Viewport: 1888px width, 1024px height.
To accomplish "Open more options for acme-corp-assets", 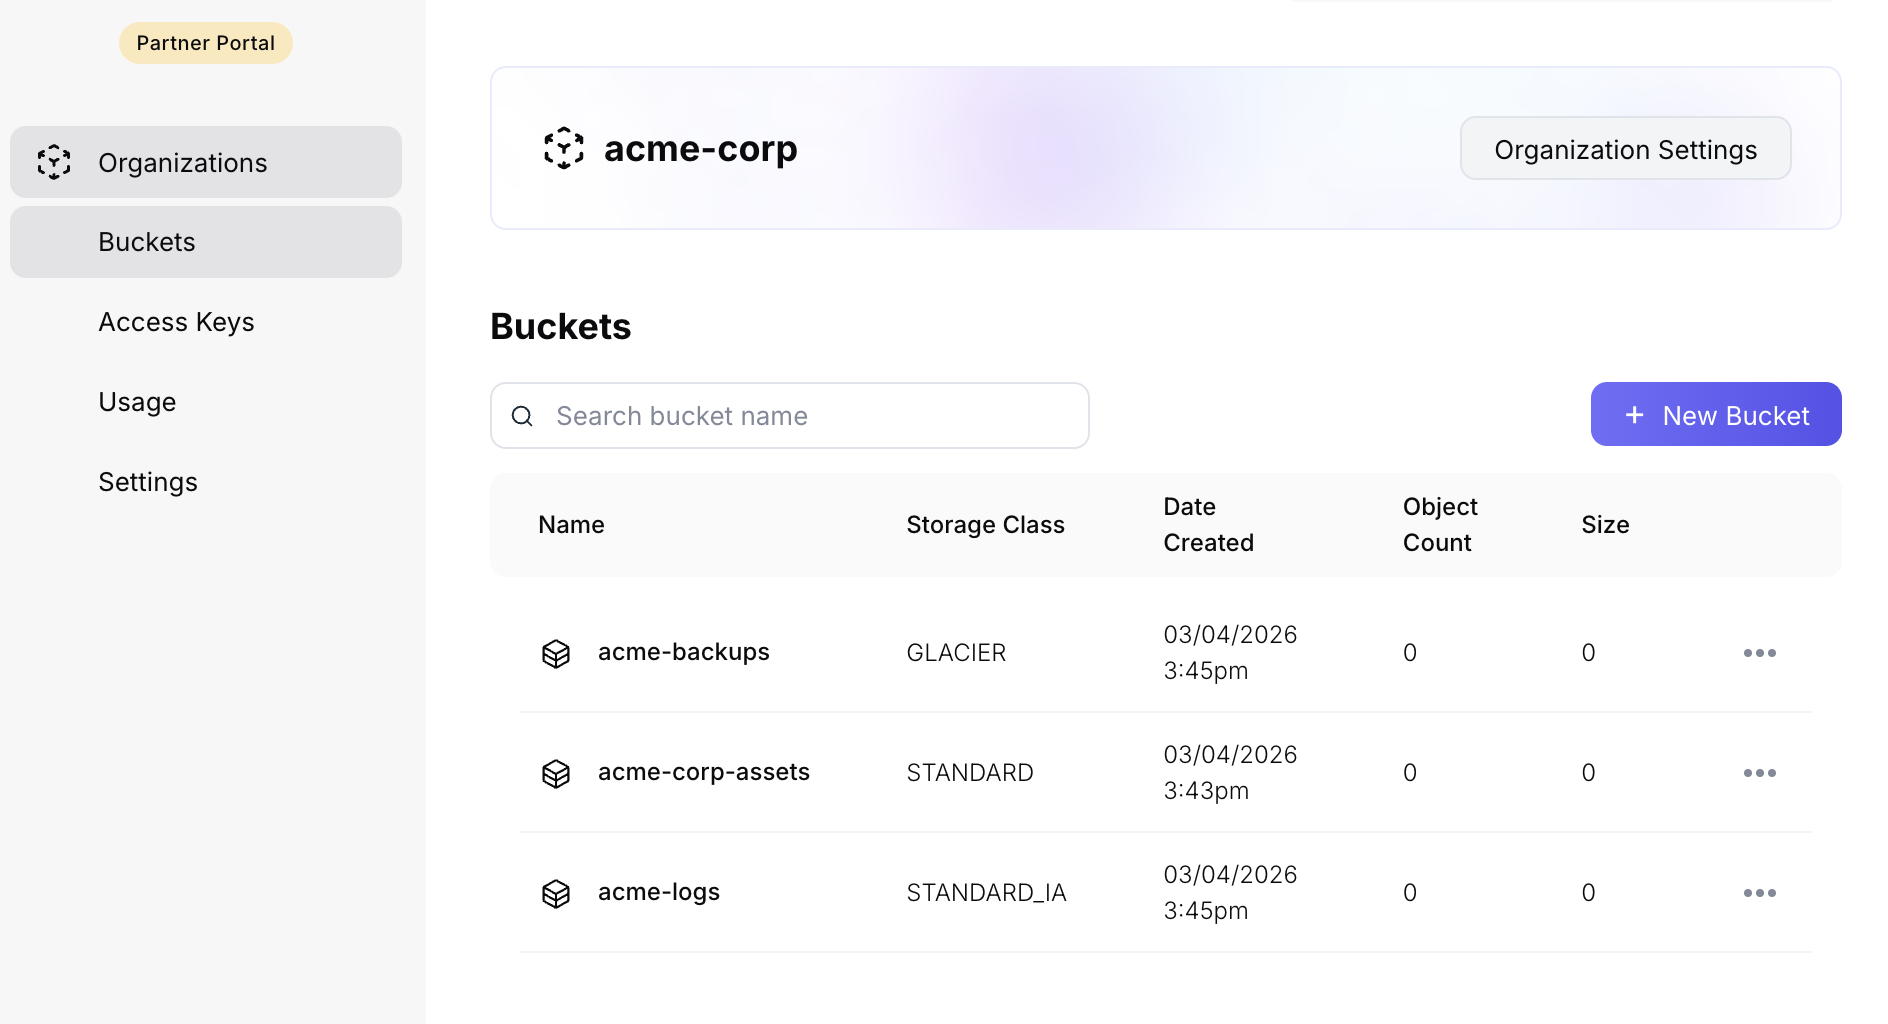I will point(1759,773).
